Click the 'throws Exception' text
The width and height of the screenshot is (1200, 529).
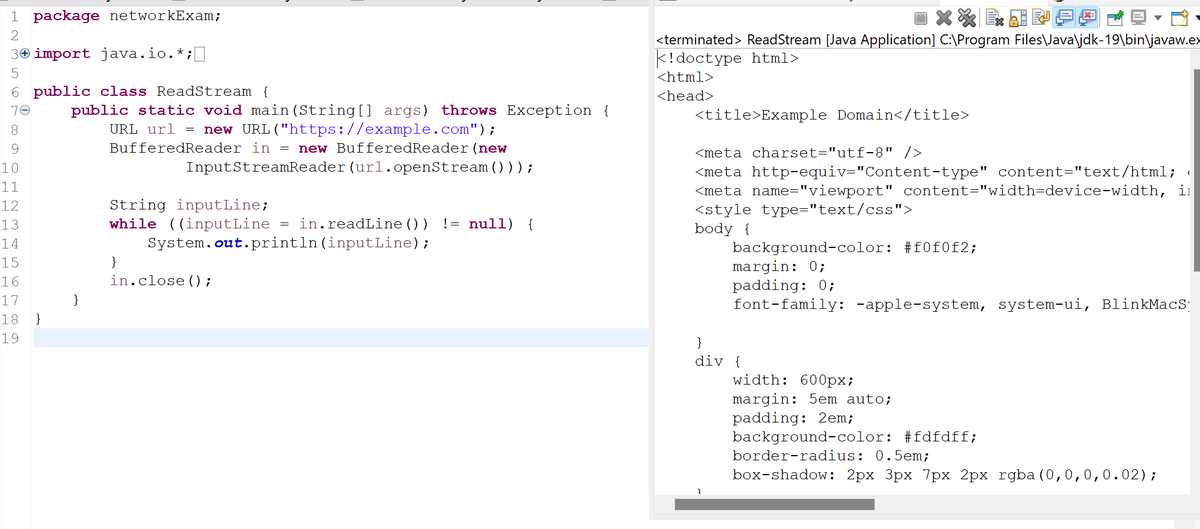point(516,111)
